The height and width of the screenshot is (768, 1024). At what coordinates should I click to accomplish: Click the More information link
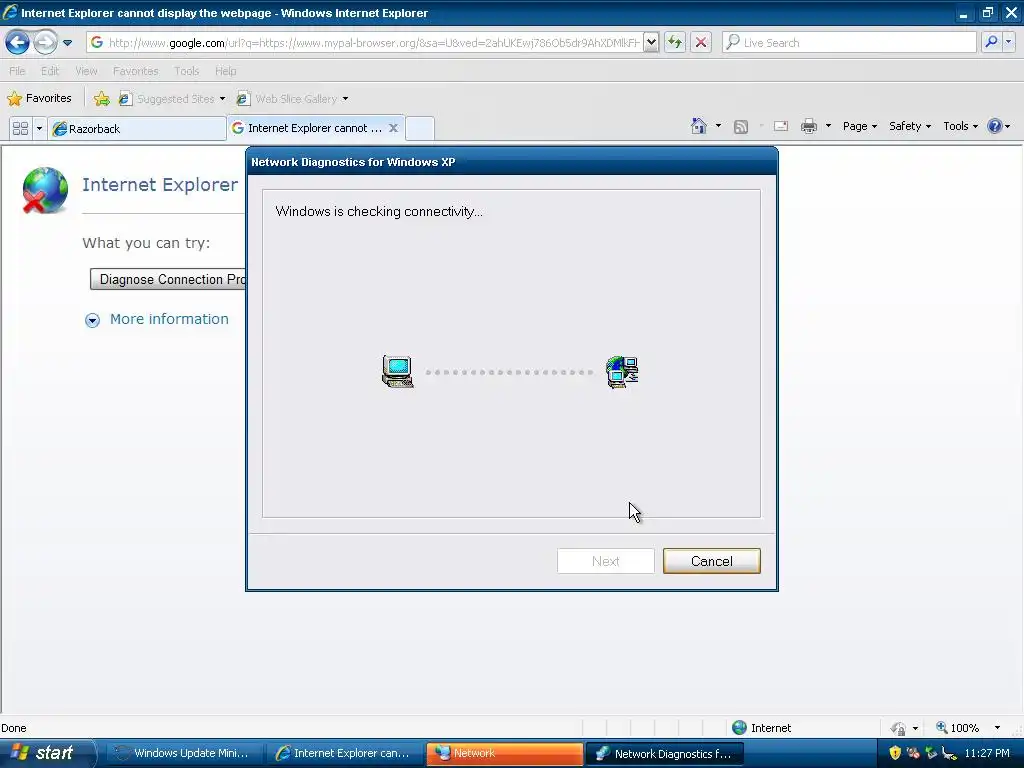(169, 319)
